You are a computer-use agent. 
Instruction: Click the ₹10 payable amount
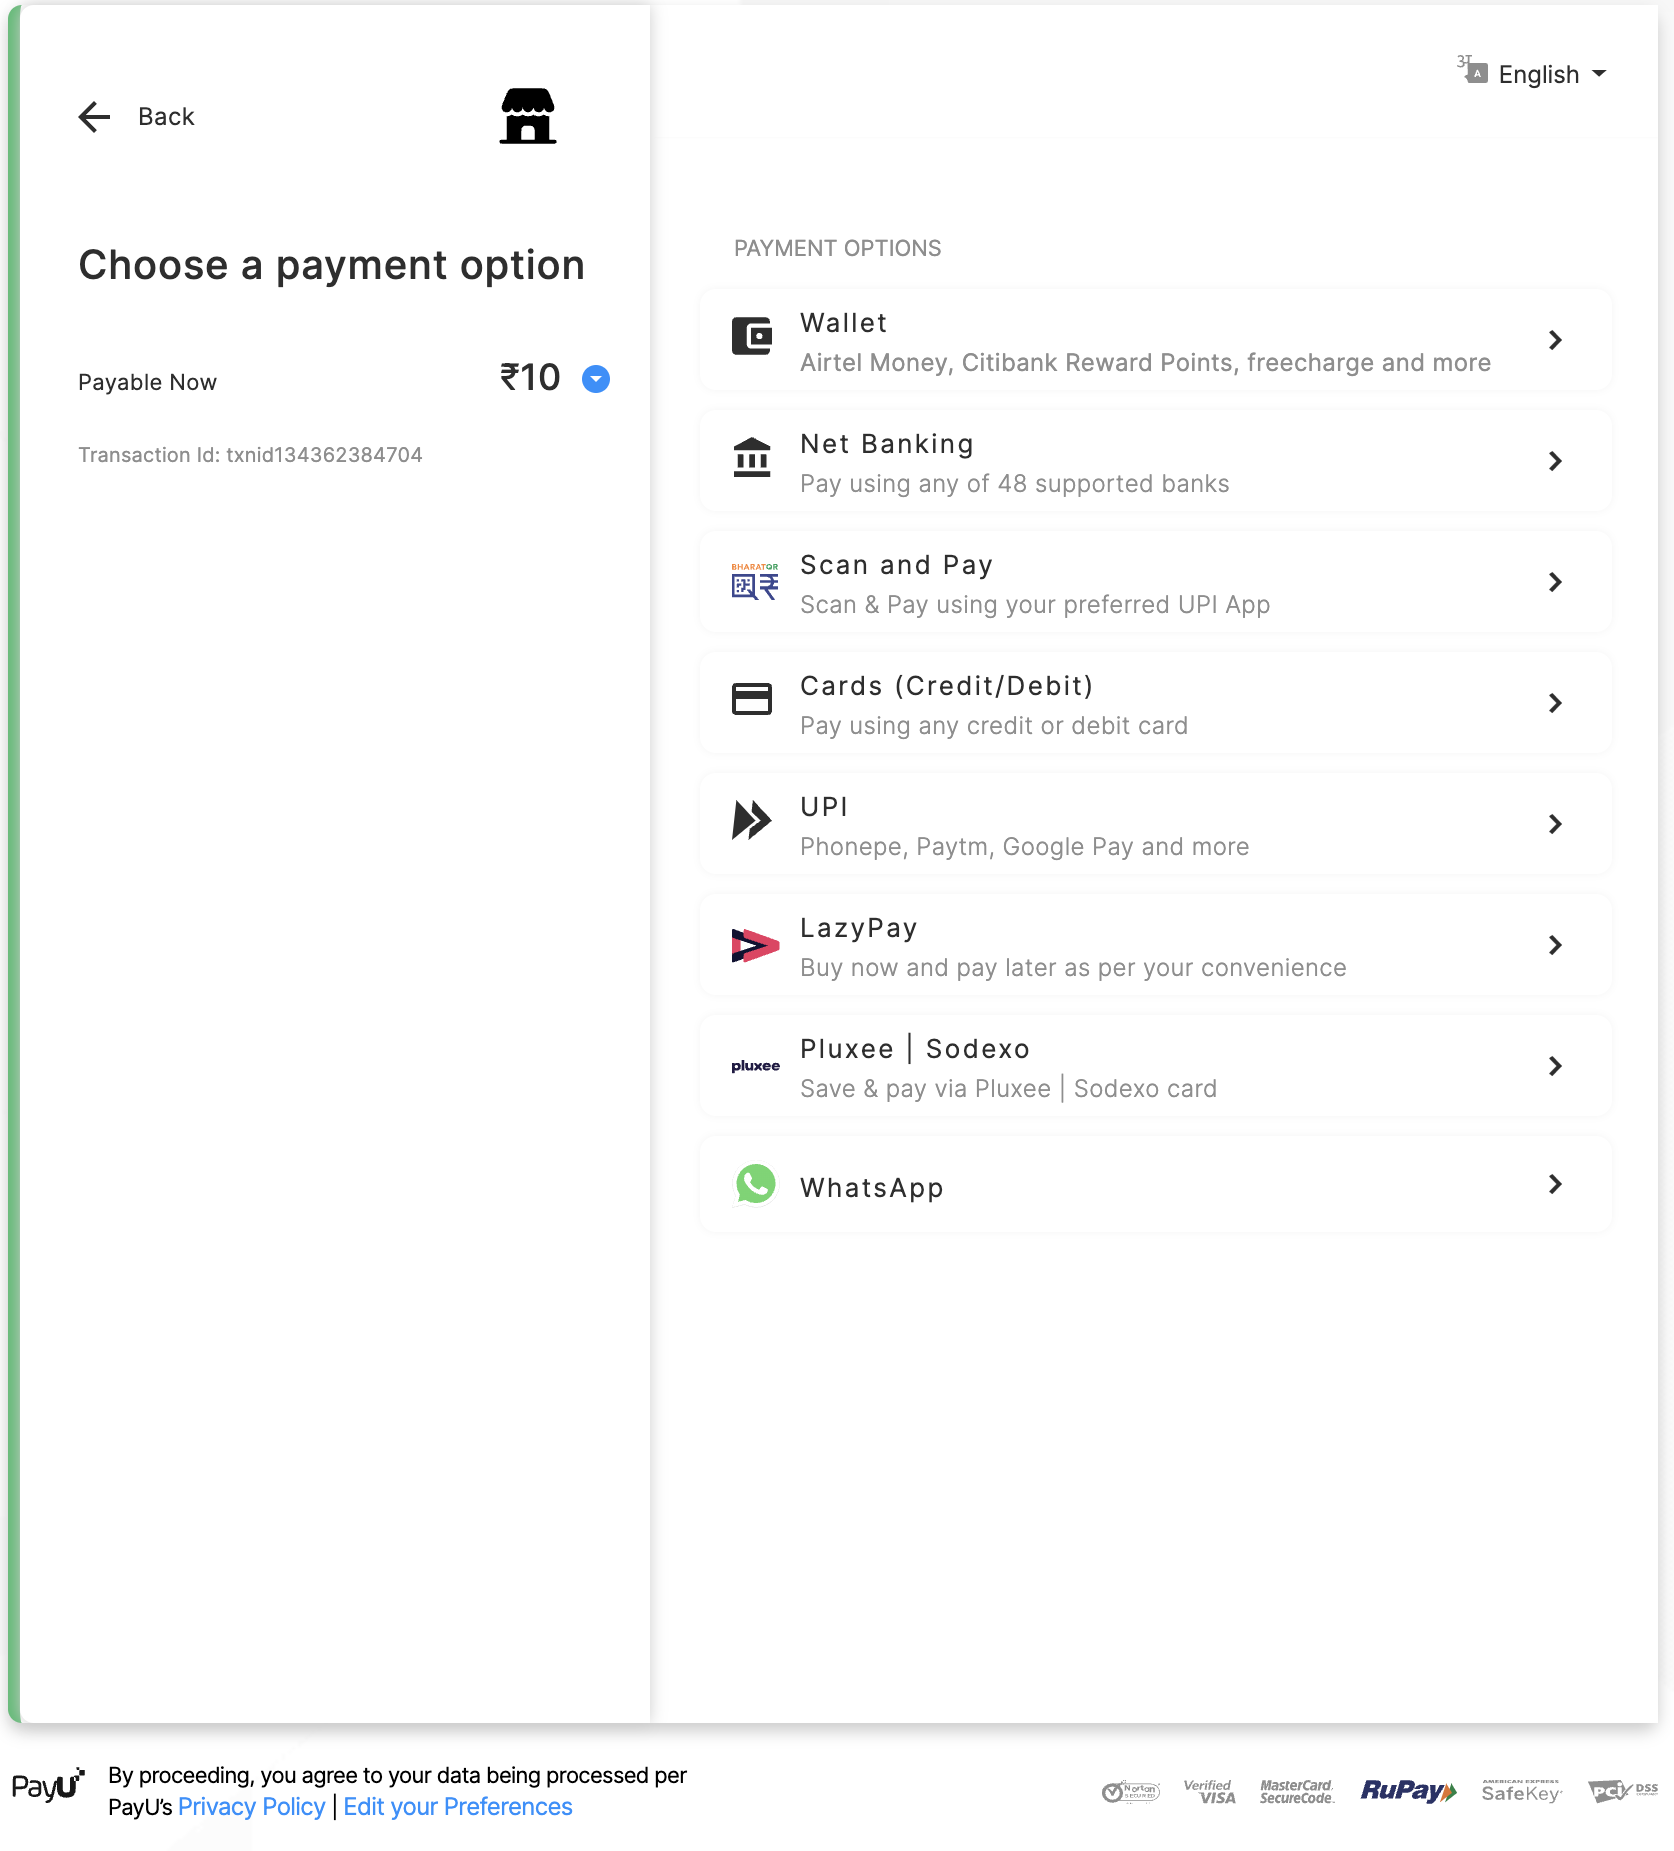pos(530,378)
